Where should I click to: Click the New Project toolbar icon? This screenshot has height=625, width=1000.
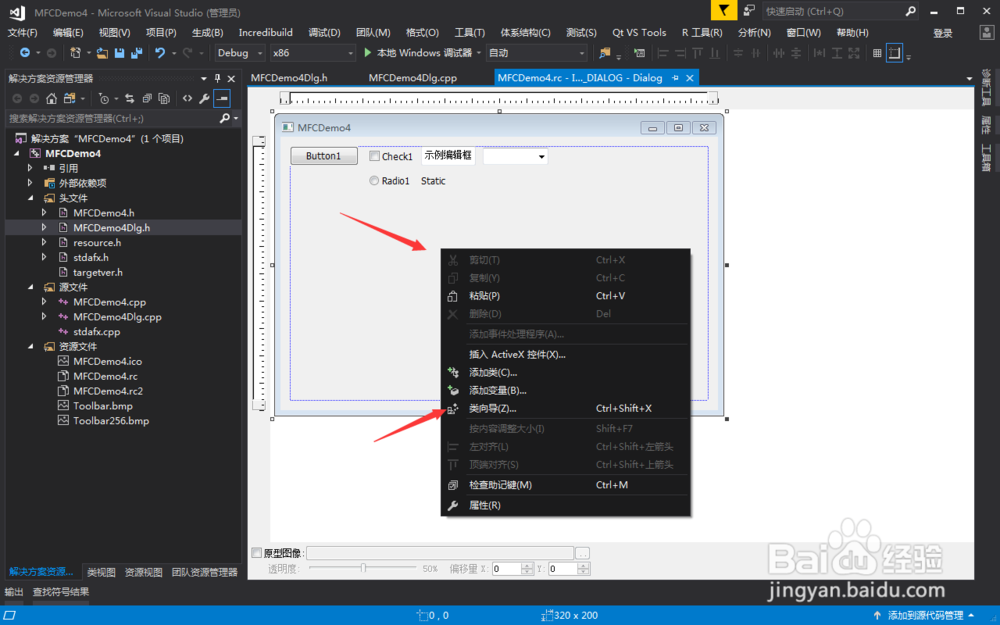pyautogui.click(x=75, y=53)
